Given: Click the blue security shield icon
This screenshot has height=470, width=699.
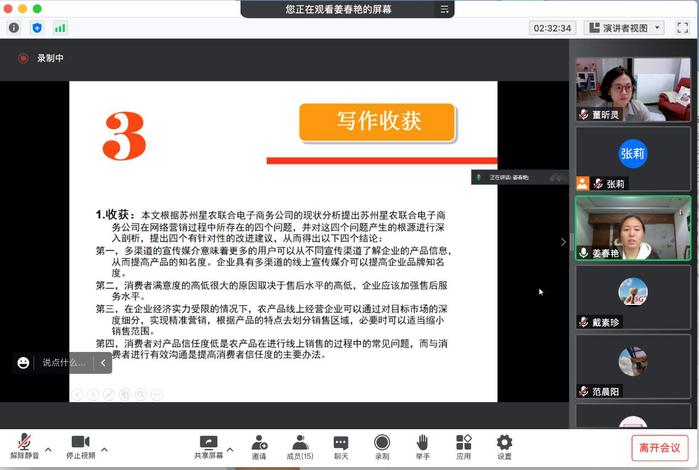Looking at the screenshot, I should (37, 28).
